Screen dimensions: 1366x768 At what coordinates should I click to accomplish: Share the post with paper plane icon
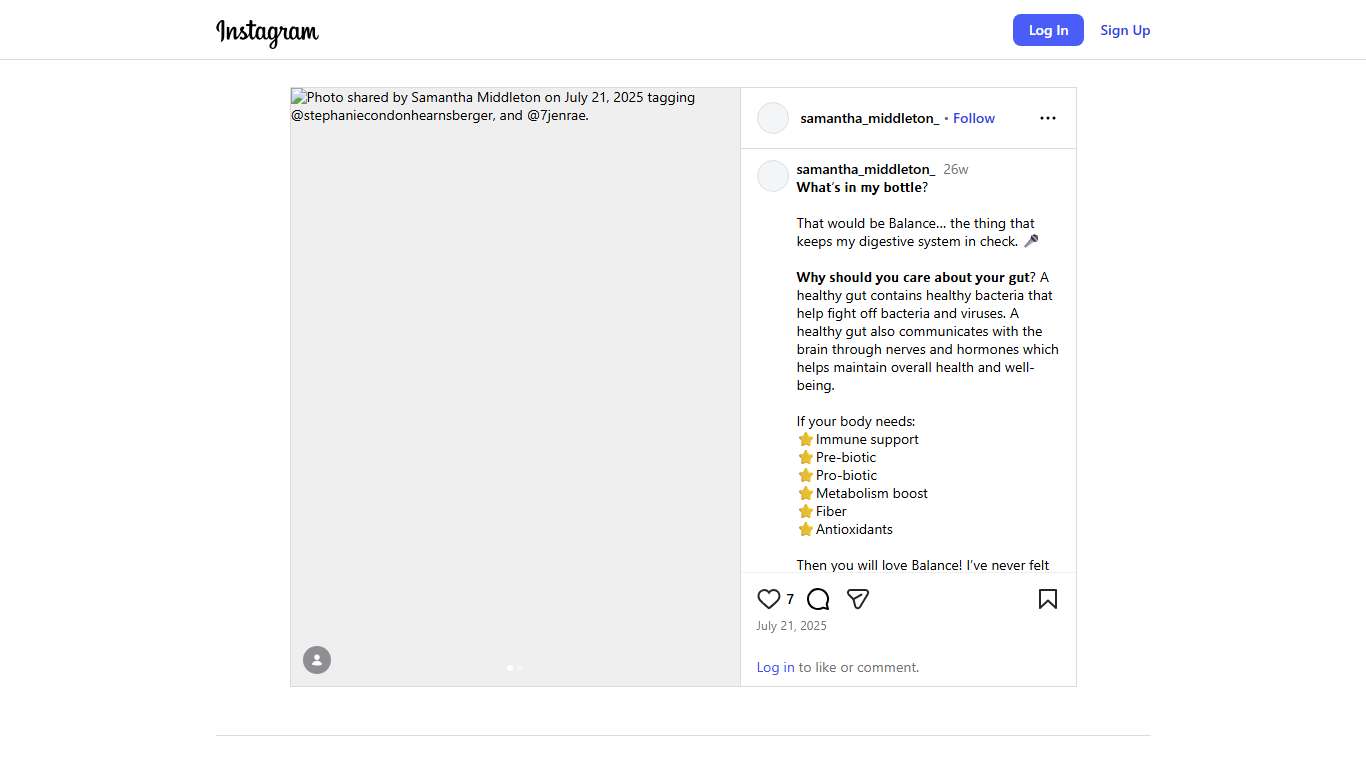(858, 599)
